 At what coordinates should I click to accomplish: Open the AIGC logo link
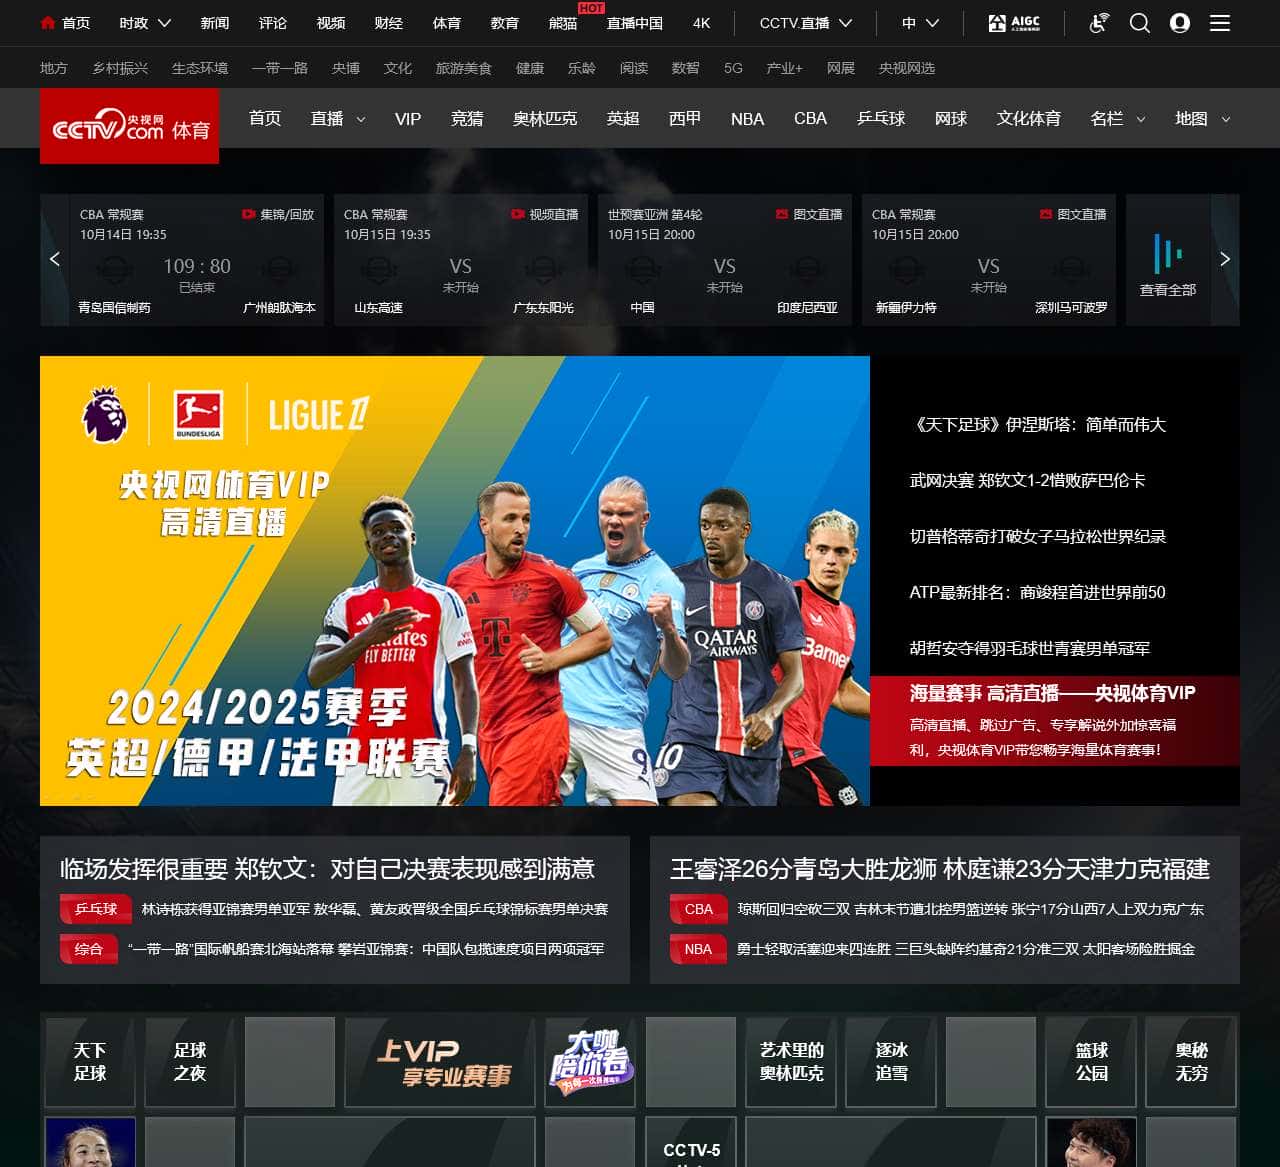(1014, 23)
